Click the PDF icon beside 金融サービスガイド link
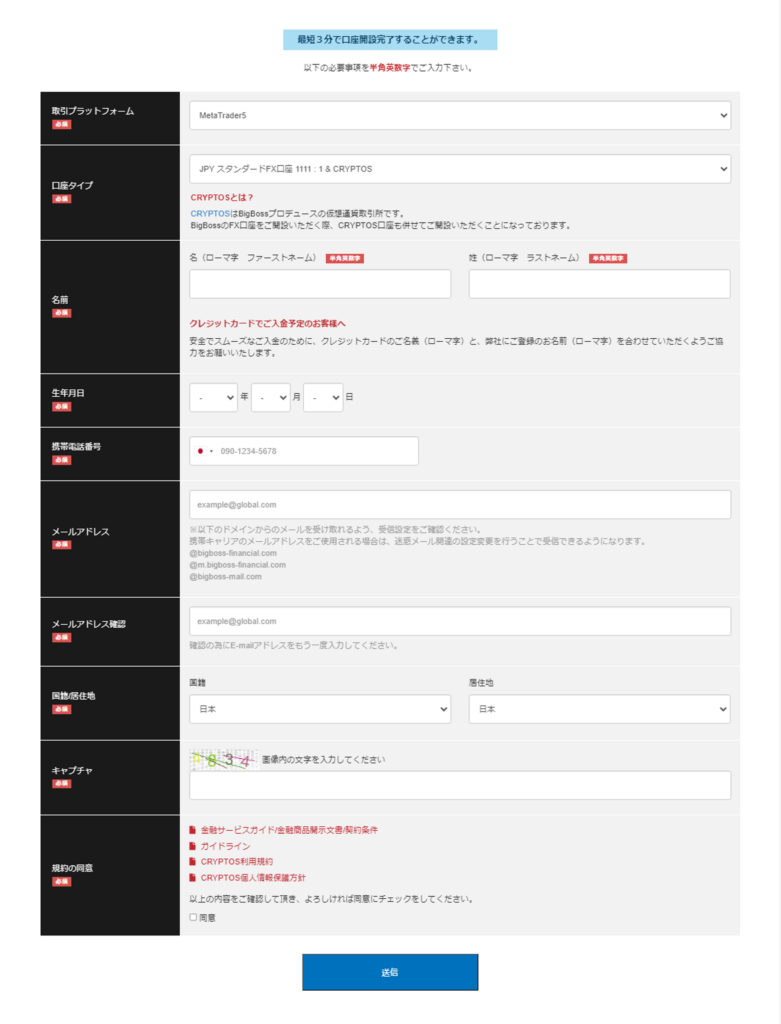This screenshot has height=1024, width=781. pyautogui.click(x=193, y=830)
